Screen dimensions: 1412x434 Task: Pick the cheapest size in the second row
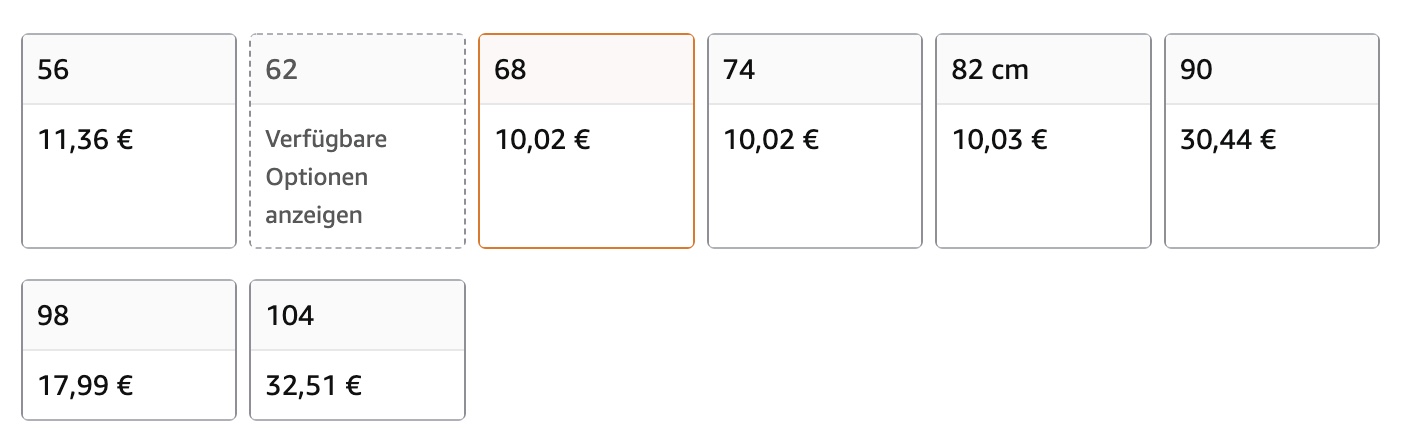click(x=129, y=350)
